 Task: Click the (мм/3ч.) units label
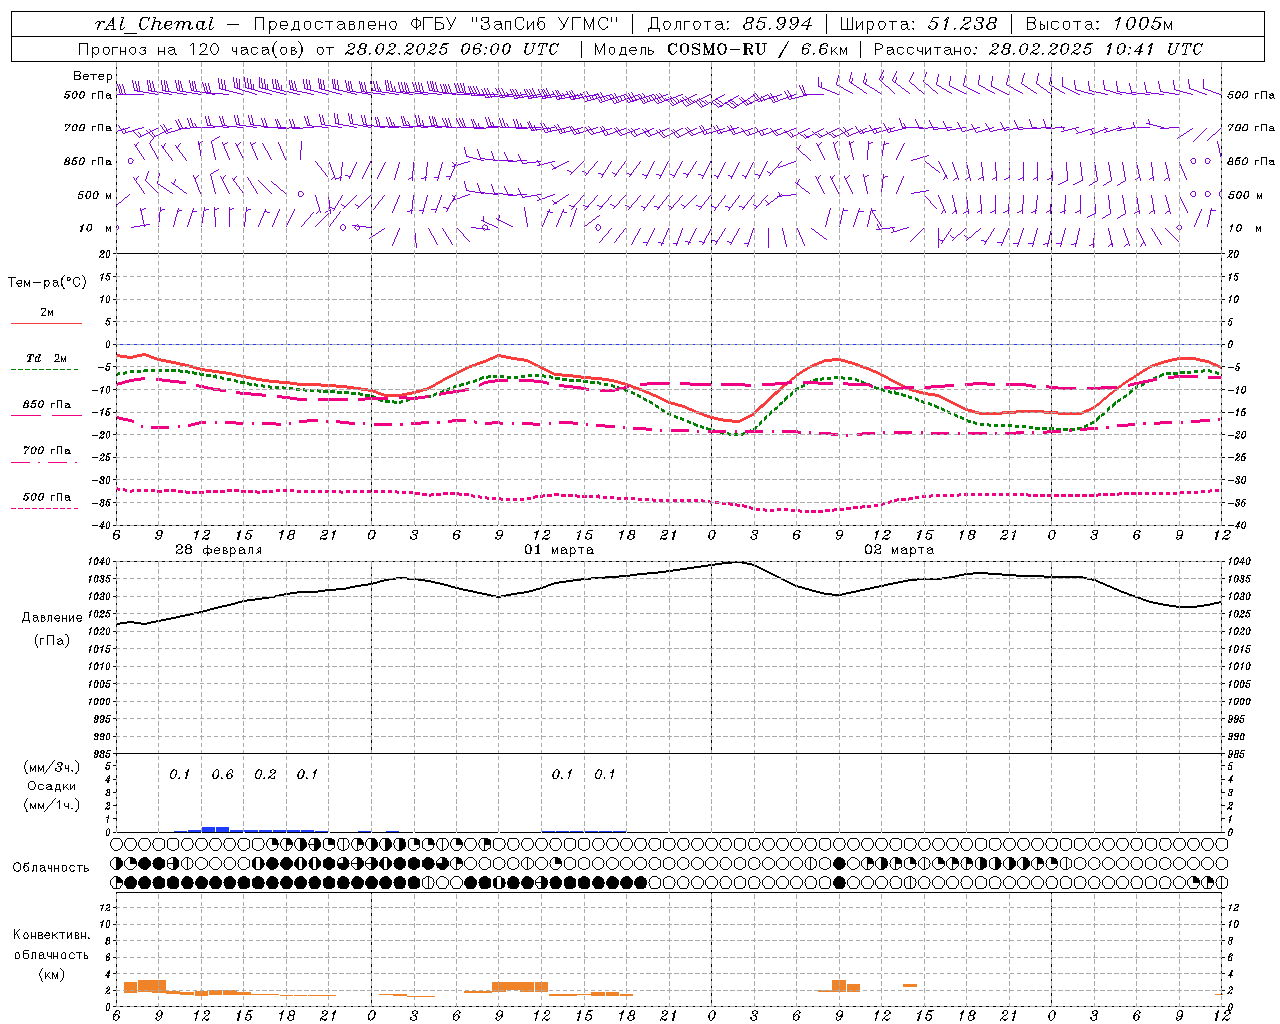click(51, 767)
